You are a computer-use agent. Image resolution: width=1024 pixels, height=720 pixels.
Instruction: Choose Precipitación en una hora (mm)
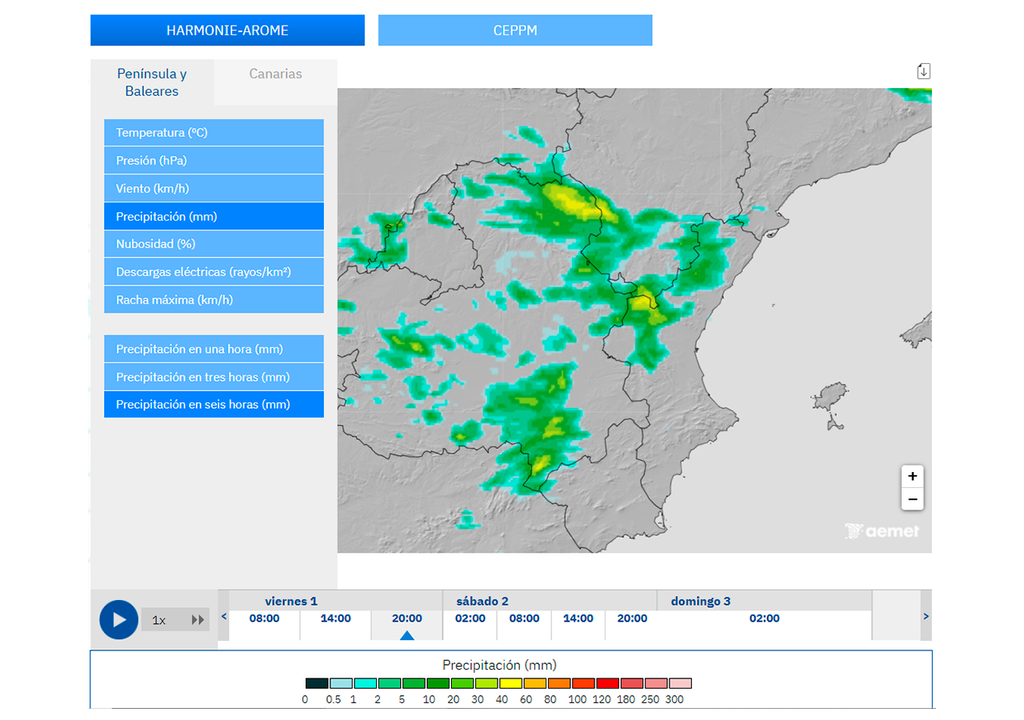[214, 349]
